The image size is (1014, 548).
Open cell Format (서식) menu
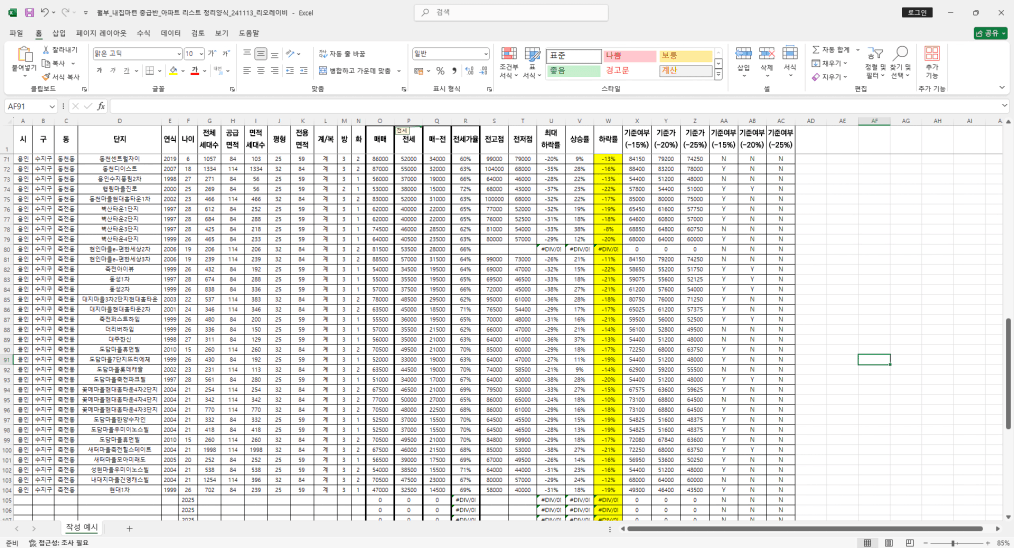coord(790,59)
